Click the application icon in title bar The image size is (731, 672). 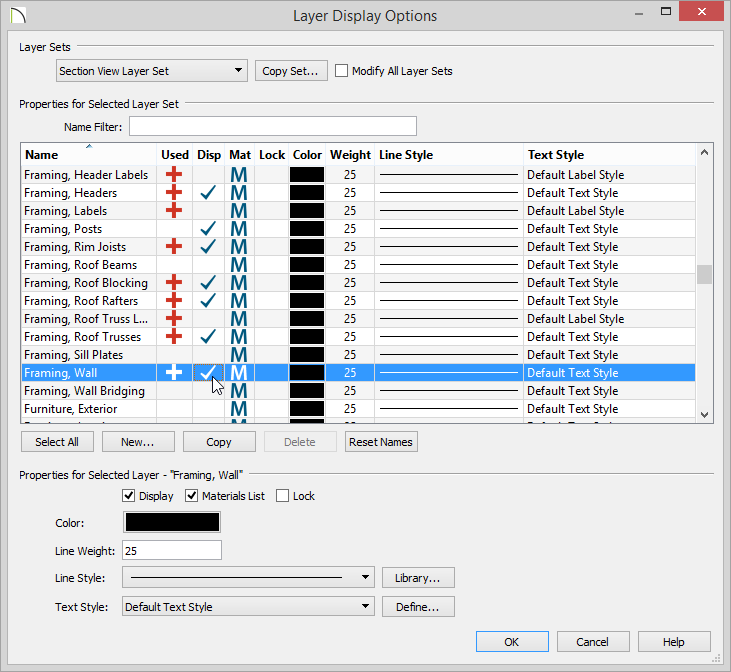coord(18,15)
